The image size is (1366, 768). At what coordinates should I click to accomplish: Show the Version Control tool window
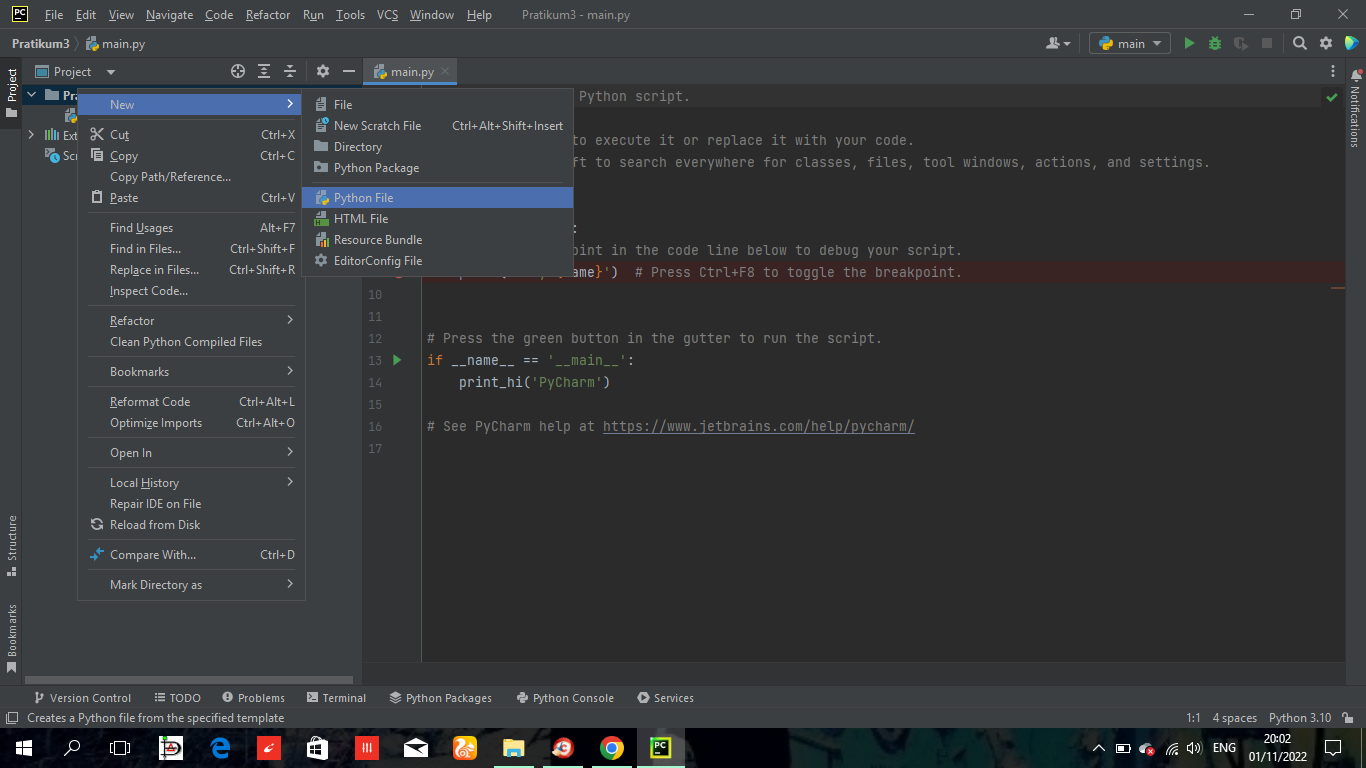point(82,697)
